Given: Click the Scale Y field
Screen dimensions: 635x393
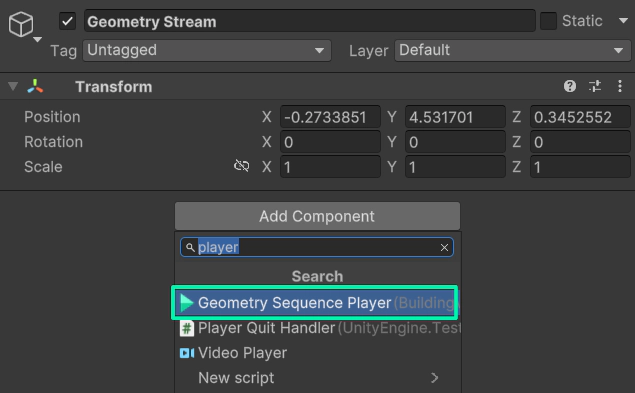Looking at the screenshot, I should (x=455, y=167).
